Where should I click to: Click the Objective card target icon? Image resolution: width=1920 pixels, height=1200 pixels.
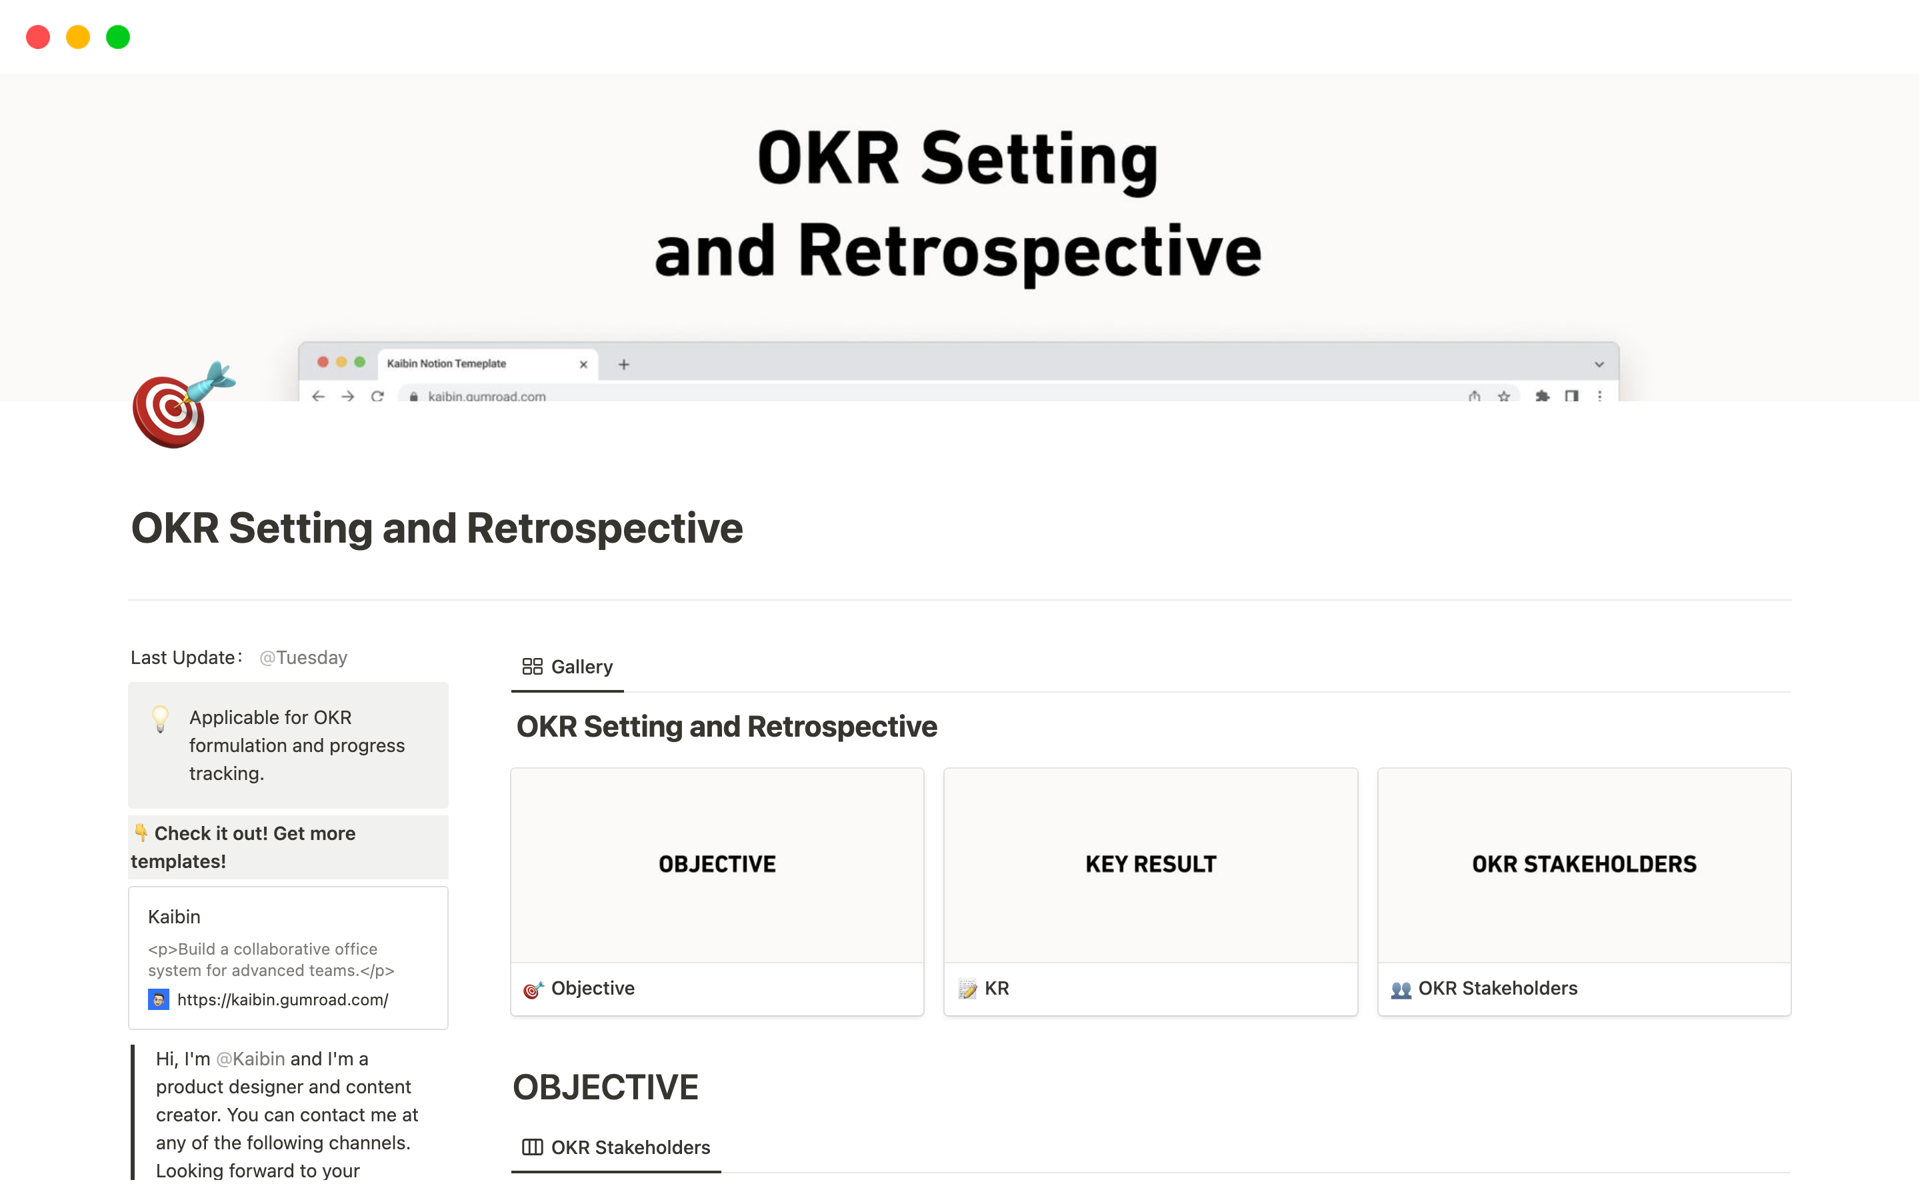[533, 989]
